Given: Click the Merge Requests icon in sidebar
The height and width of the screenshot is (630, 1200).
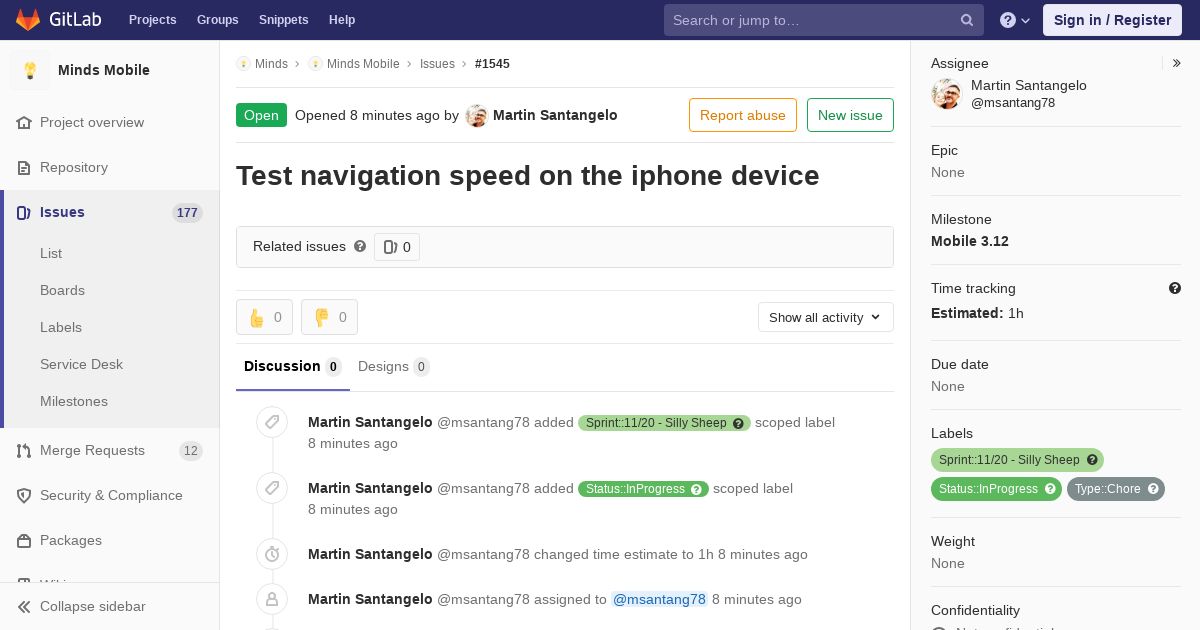Looking at the screenshot, I should [24, 450].
